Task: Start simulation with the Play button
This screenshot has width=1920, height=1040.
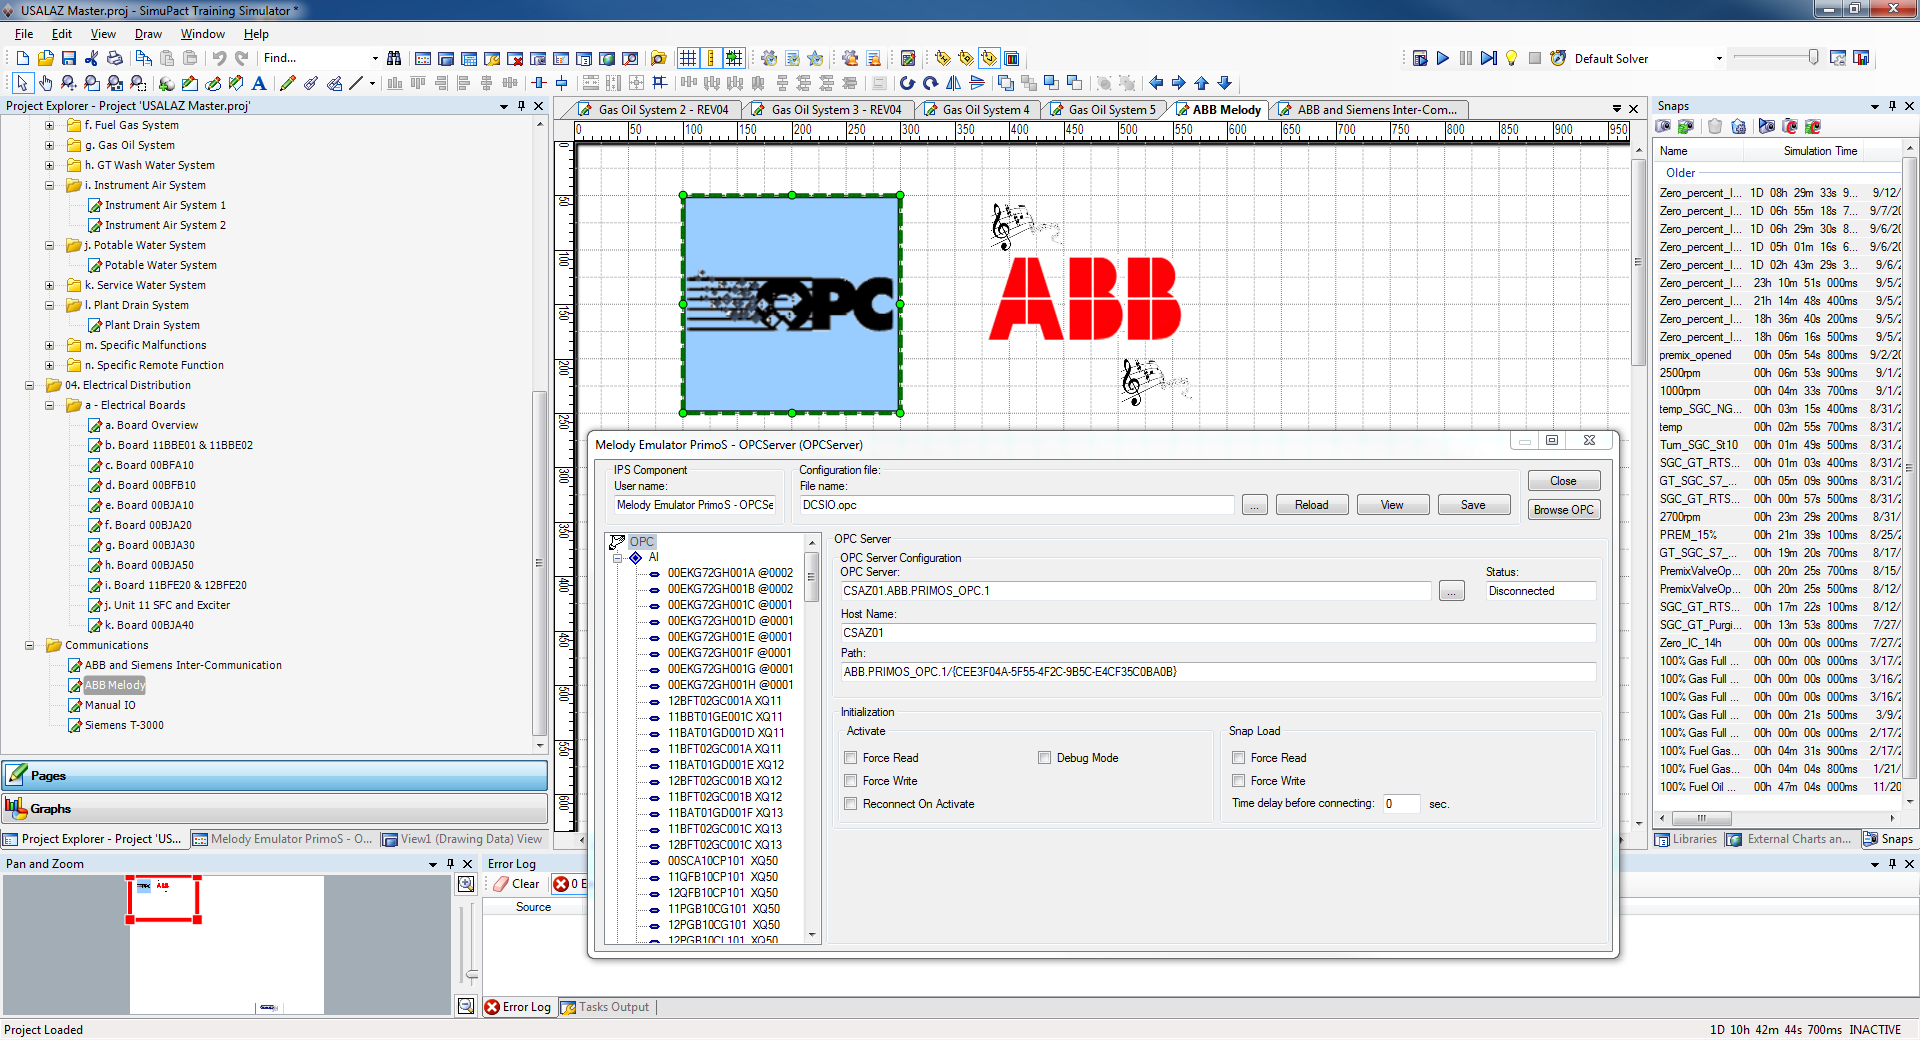Action: click(x=1442, y=58)
